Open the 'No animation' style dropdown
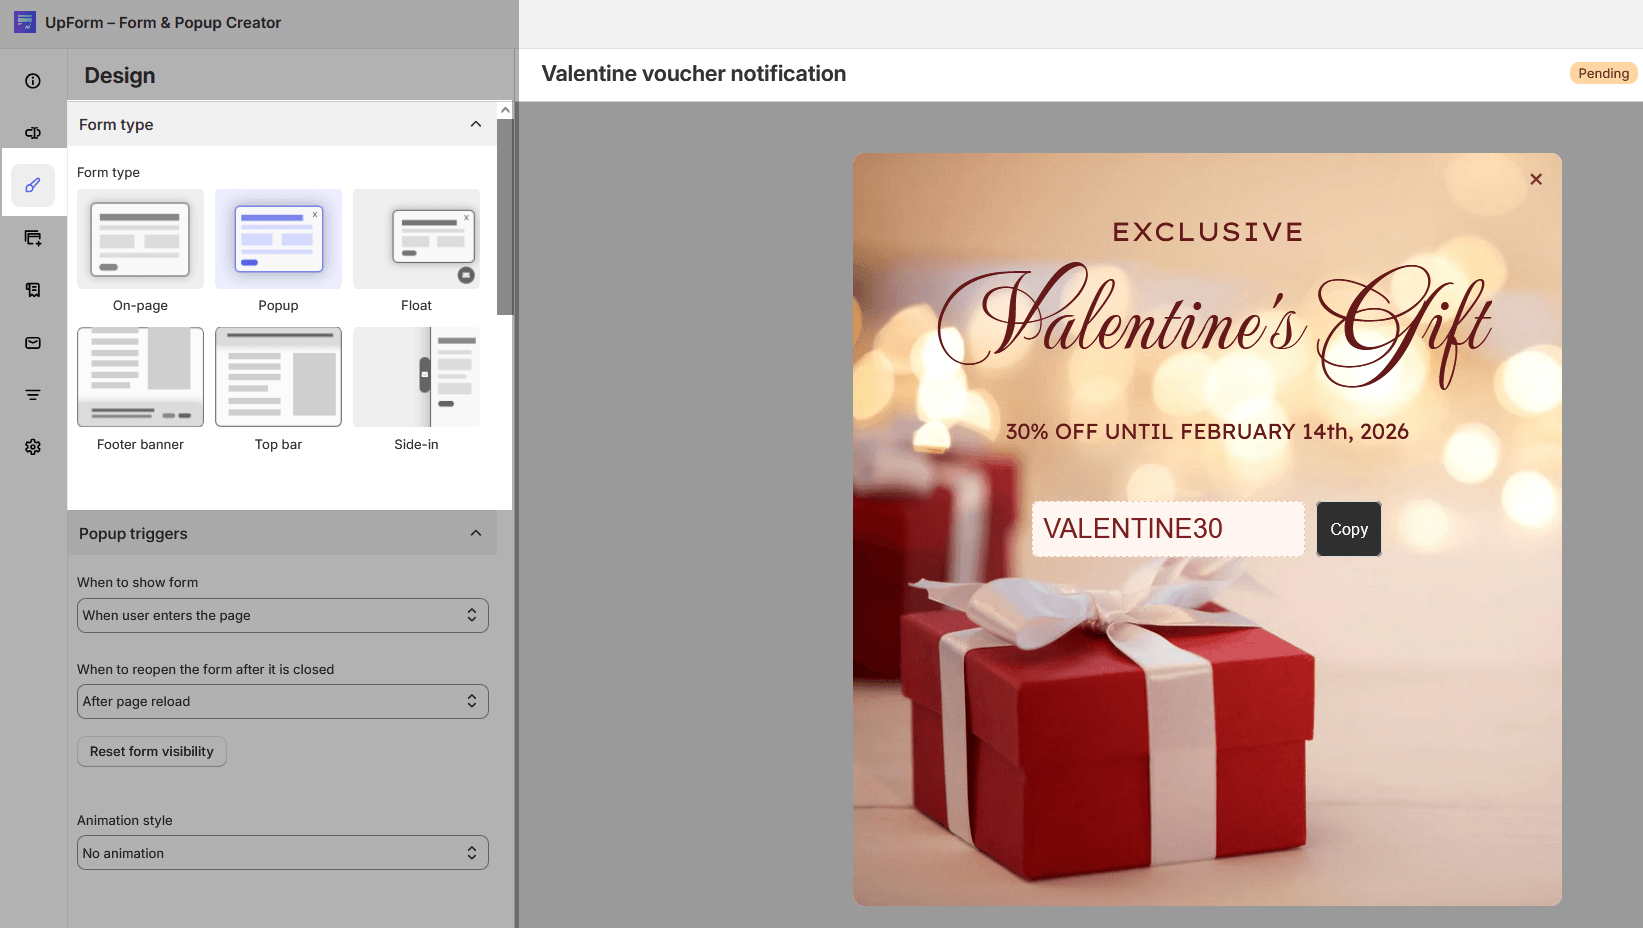The image size is (1643, 928). (283, 853)
